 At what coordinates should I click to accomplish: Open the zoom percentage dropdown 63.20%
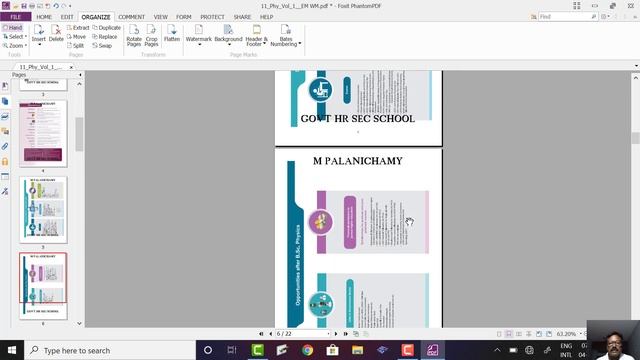point(581,333)
